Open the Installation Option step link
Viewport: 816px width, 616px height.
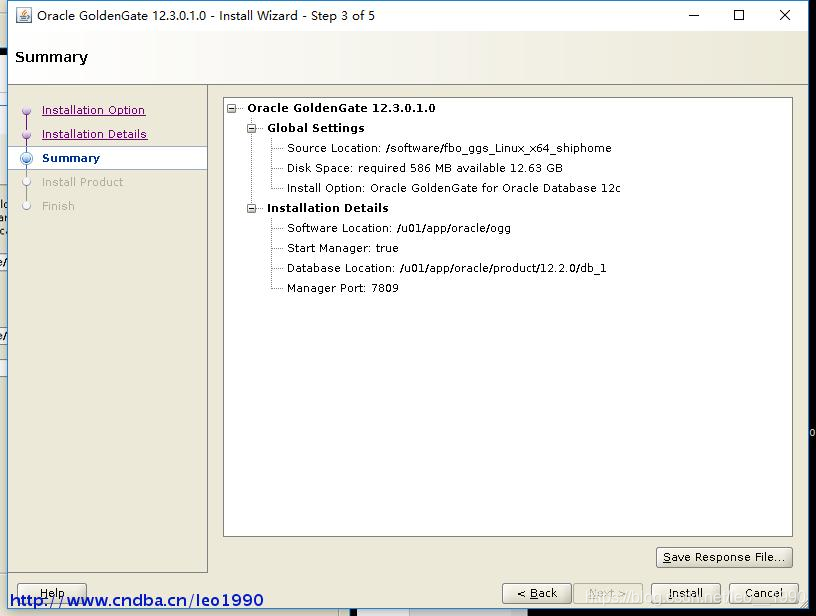point(94,110)
